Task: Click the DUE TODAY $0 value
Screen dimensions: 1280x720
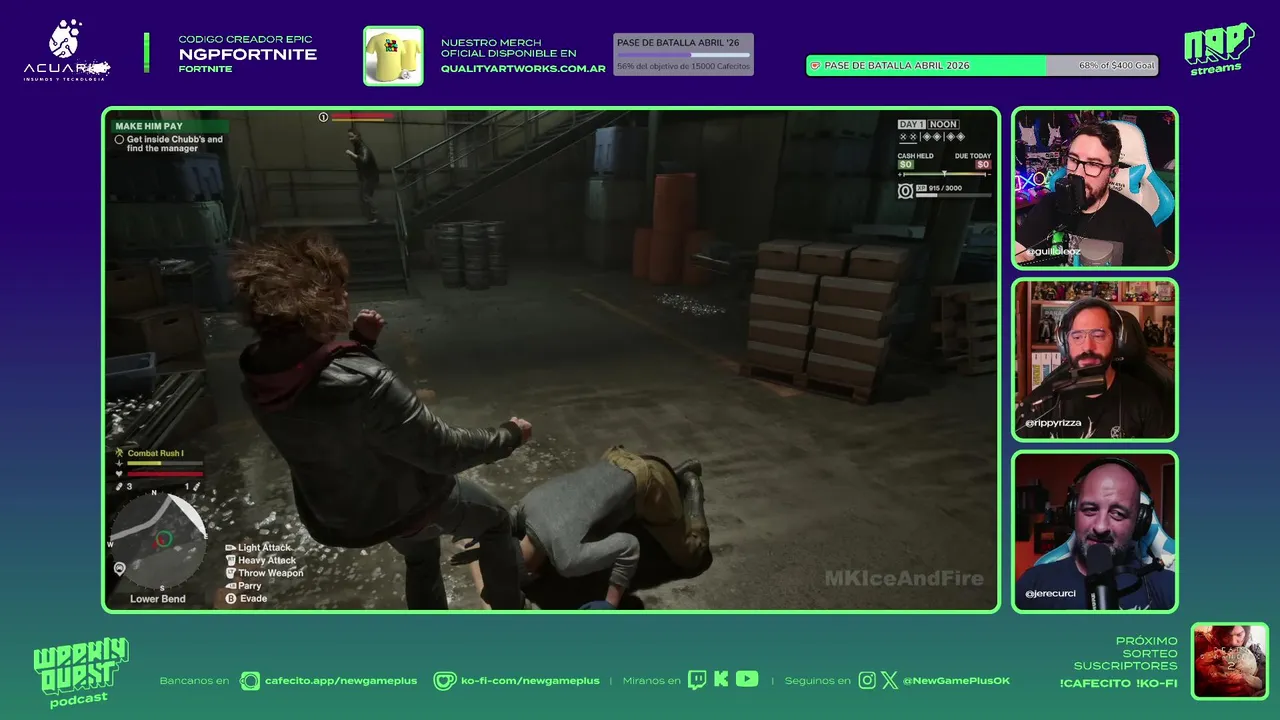Action: click(x=983, y=164)
